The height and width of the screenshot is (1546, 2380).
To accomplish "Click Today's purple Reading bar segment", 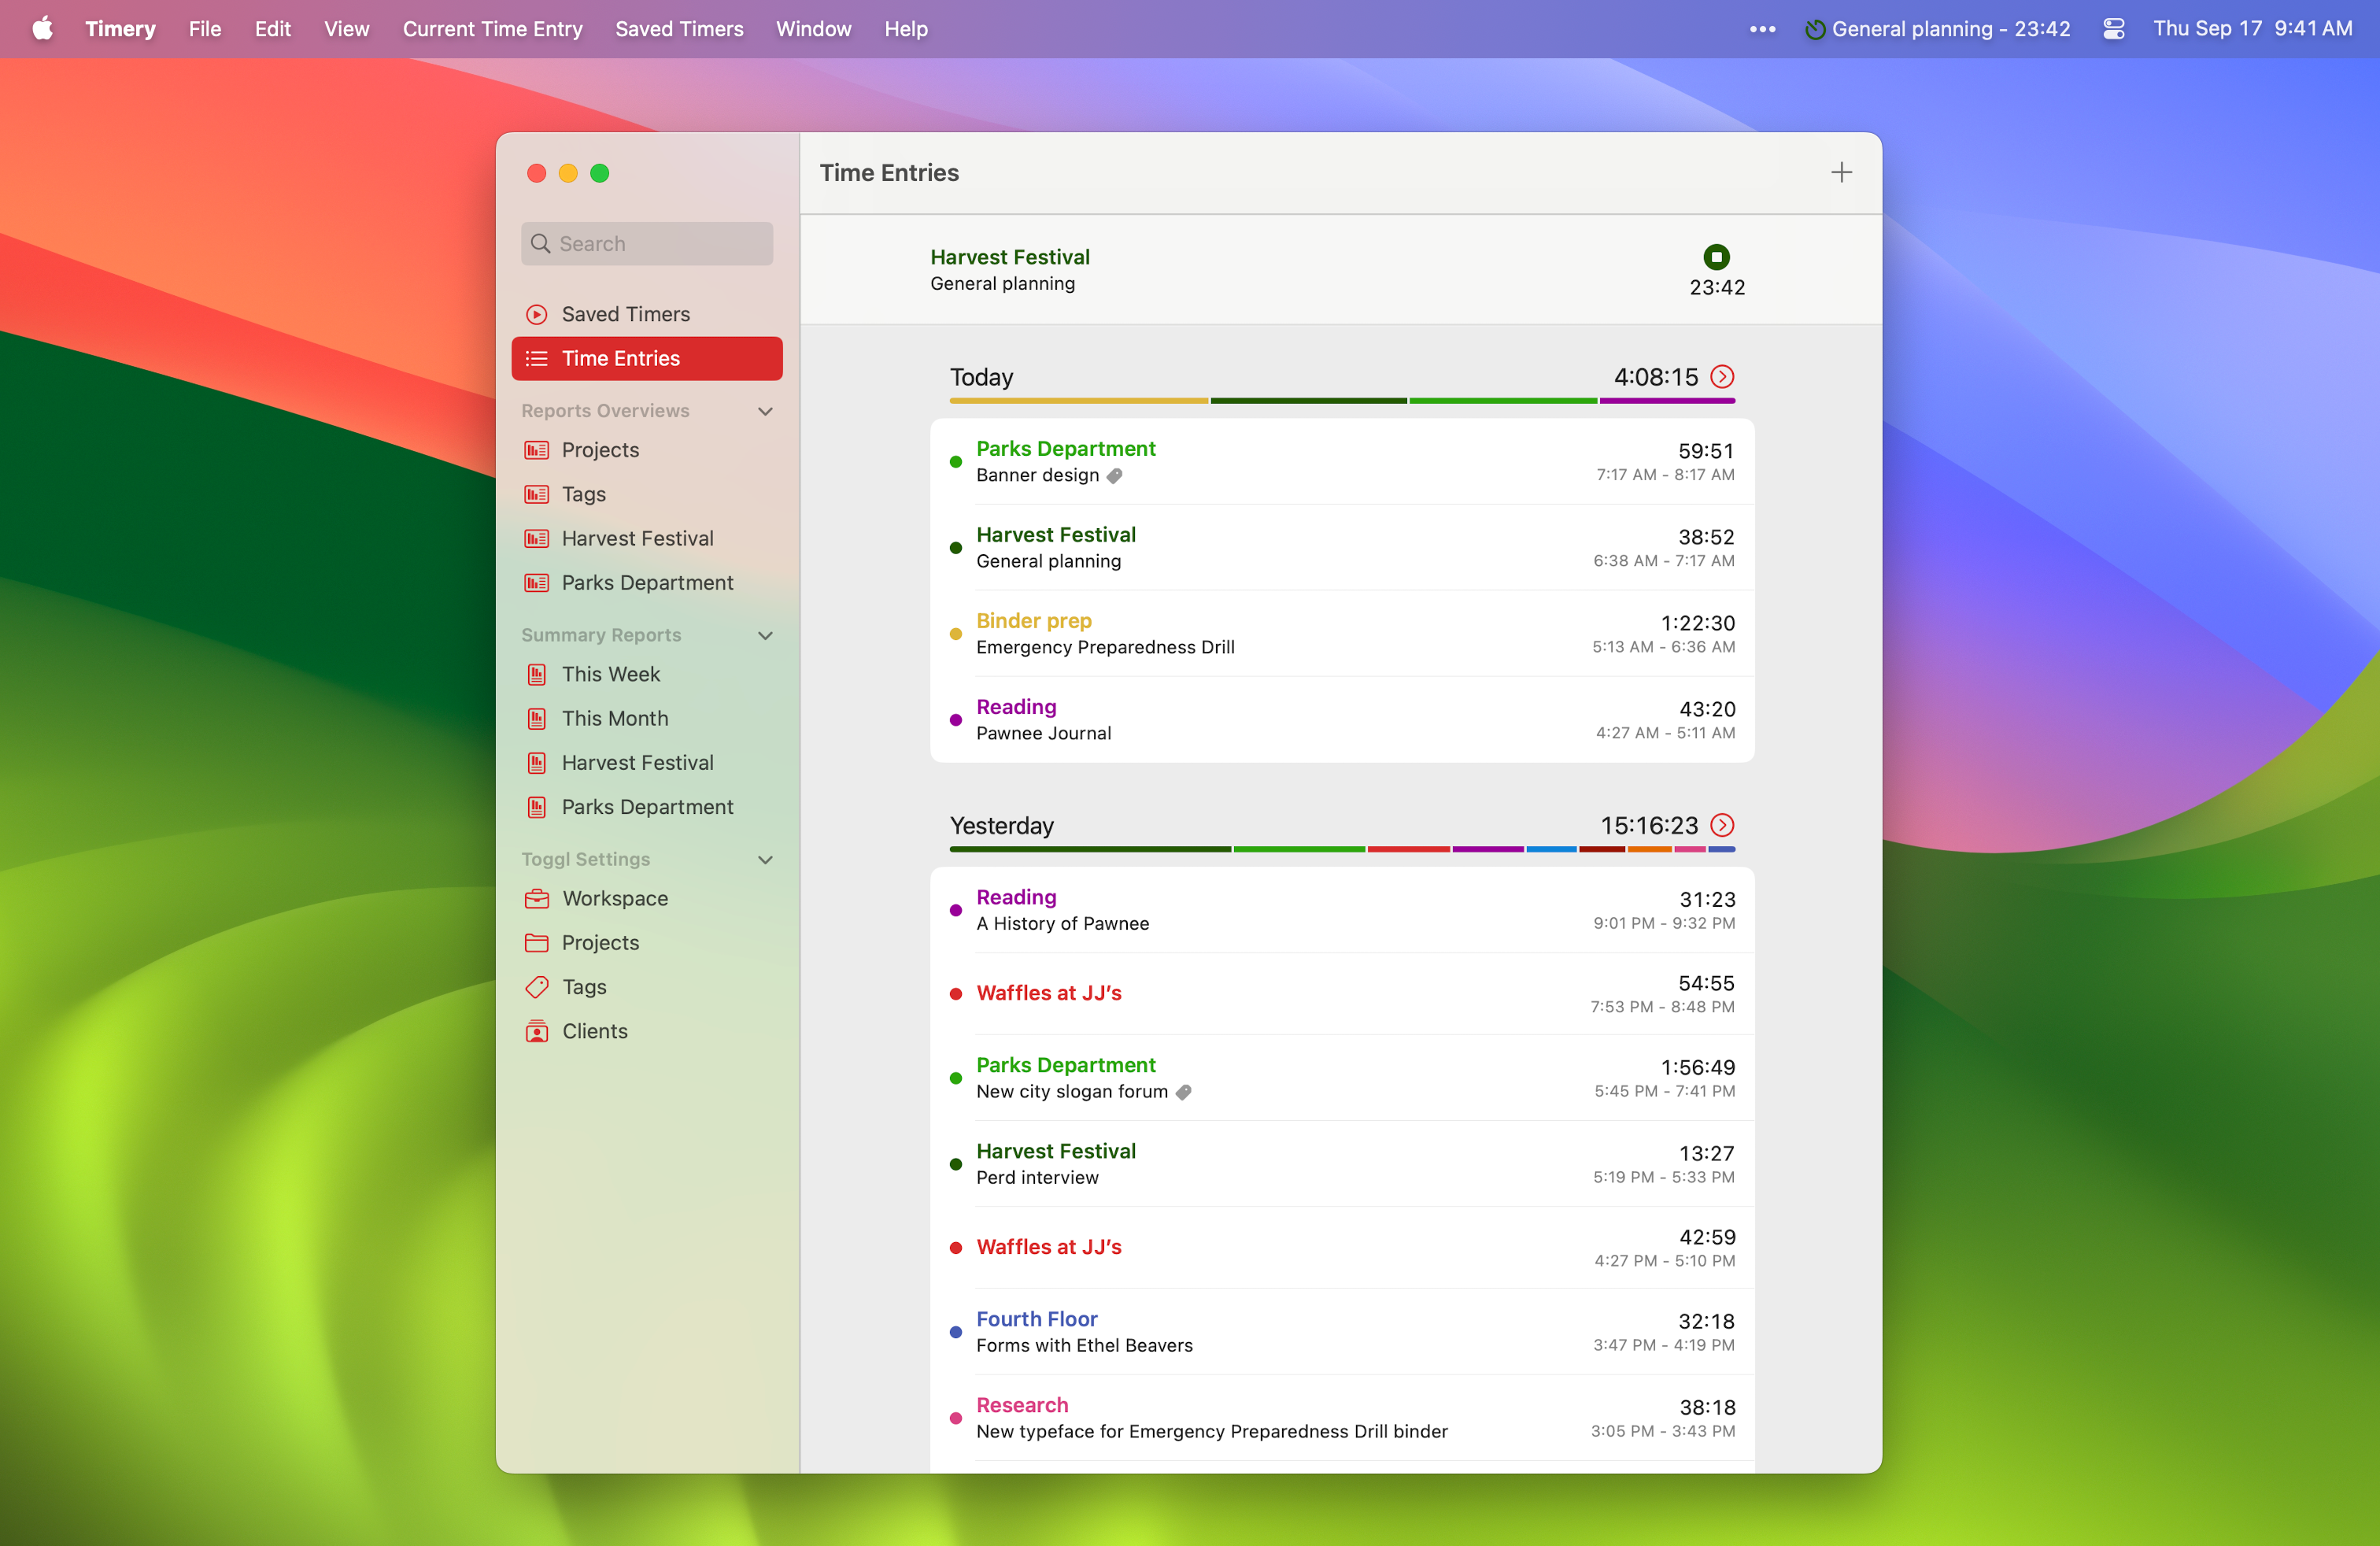I will (x=1667, y=401).
